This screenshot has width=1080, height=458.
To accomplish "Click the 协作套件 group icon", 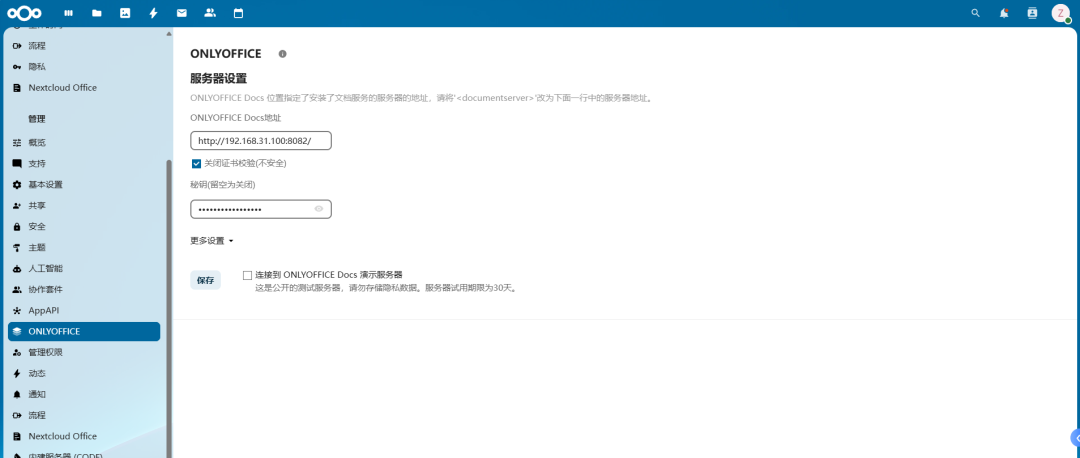I will (x=17, y=289).
